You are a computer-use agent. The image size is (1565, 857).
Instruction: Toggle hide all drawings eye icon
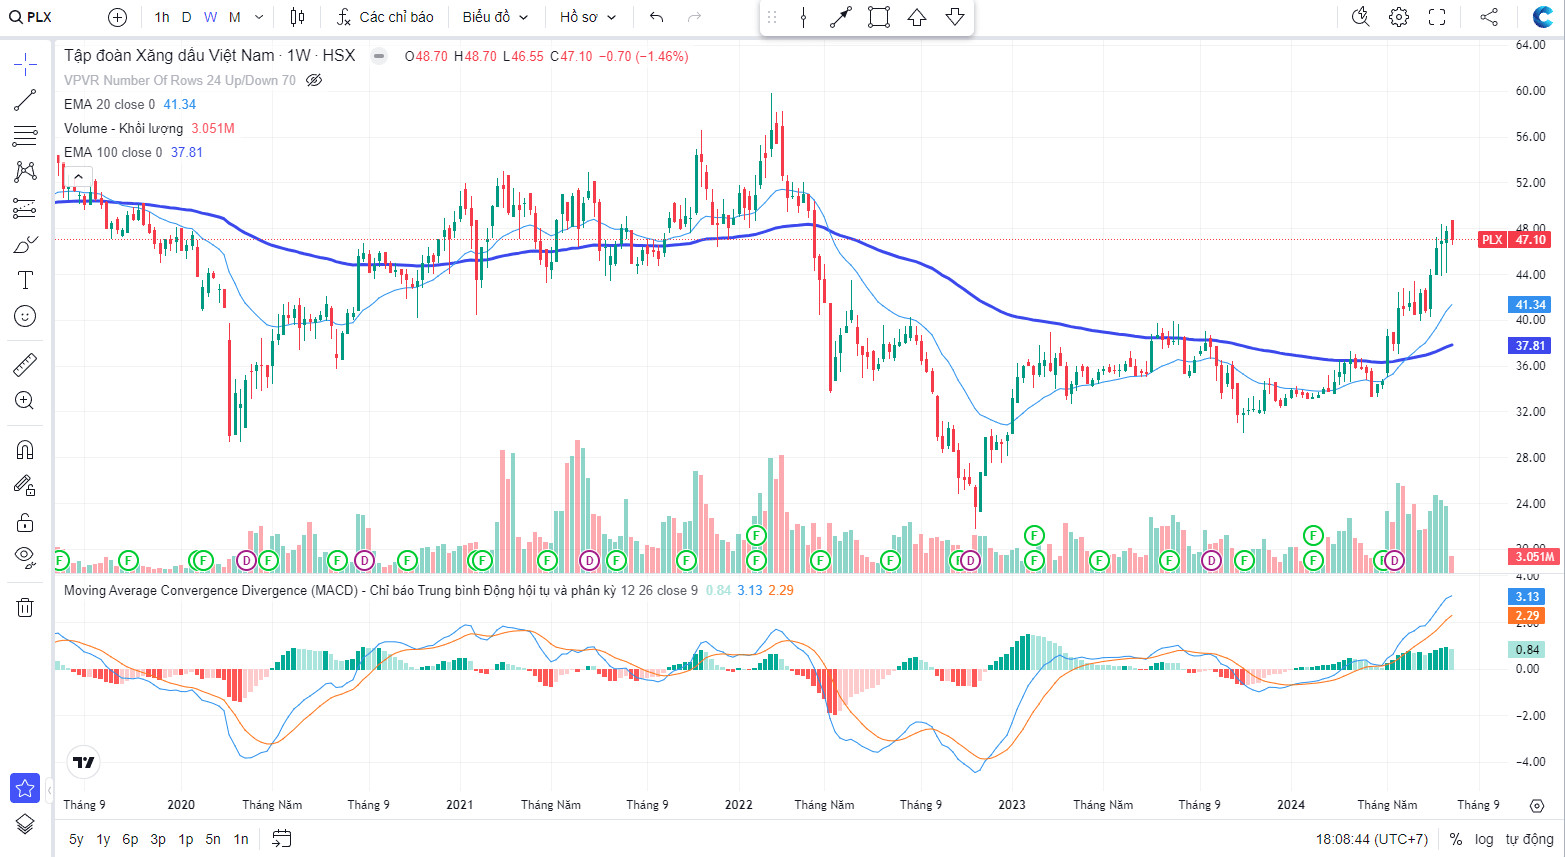25,558
